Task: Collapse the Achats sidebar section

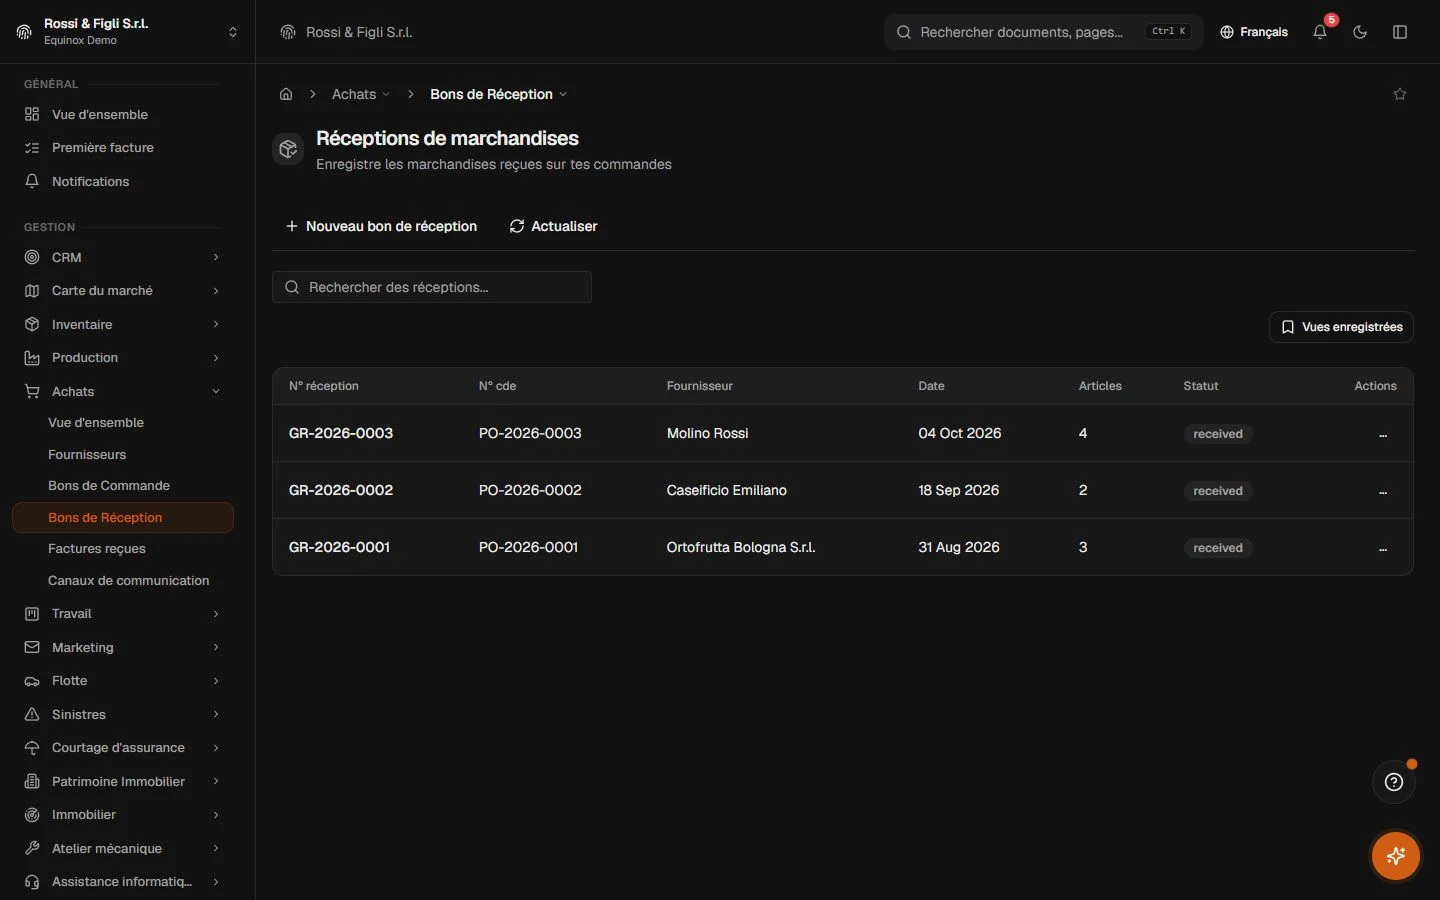Action: pyautogui.click(x=122, y=391)
